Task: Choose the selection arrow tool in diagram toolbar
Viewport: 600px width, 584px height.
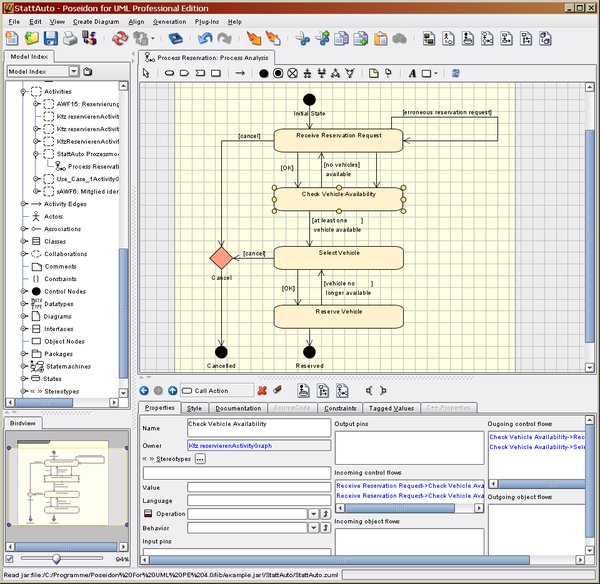Action: point(146,73)
